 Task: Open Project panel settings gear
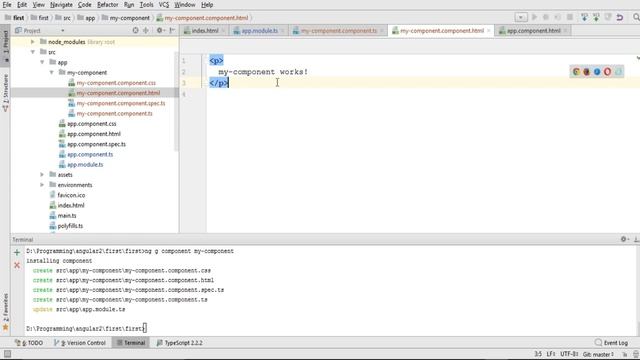(x=160, y=30)
